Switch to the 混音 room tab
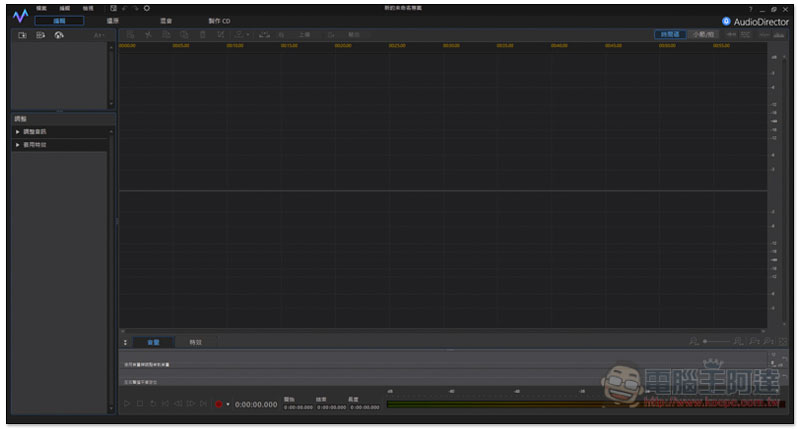This screenshot has width=800, height=429. 166,21
